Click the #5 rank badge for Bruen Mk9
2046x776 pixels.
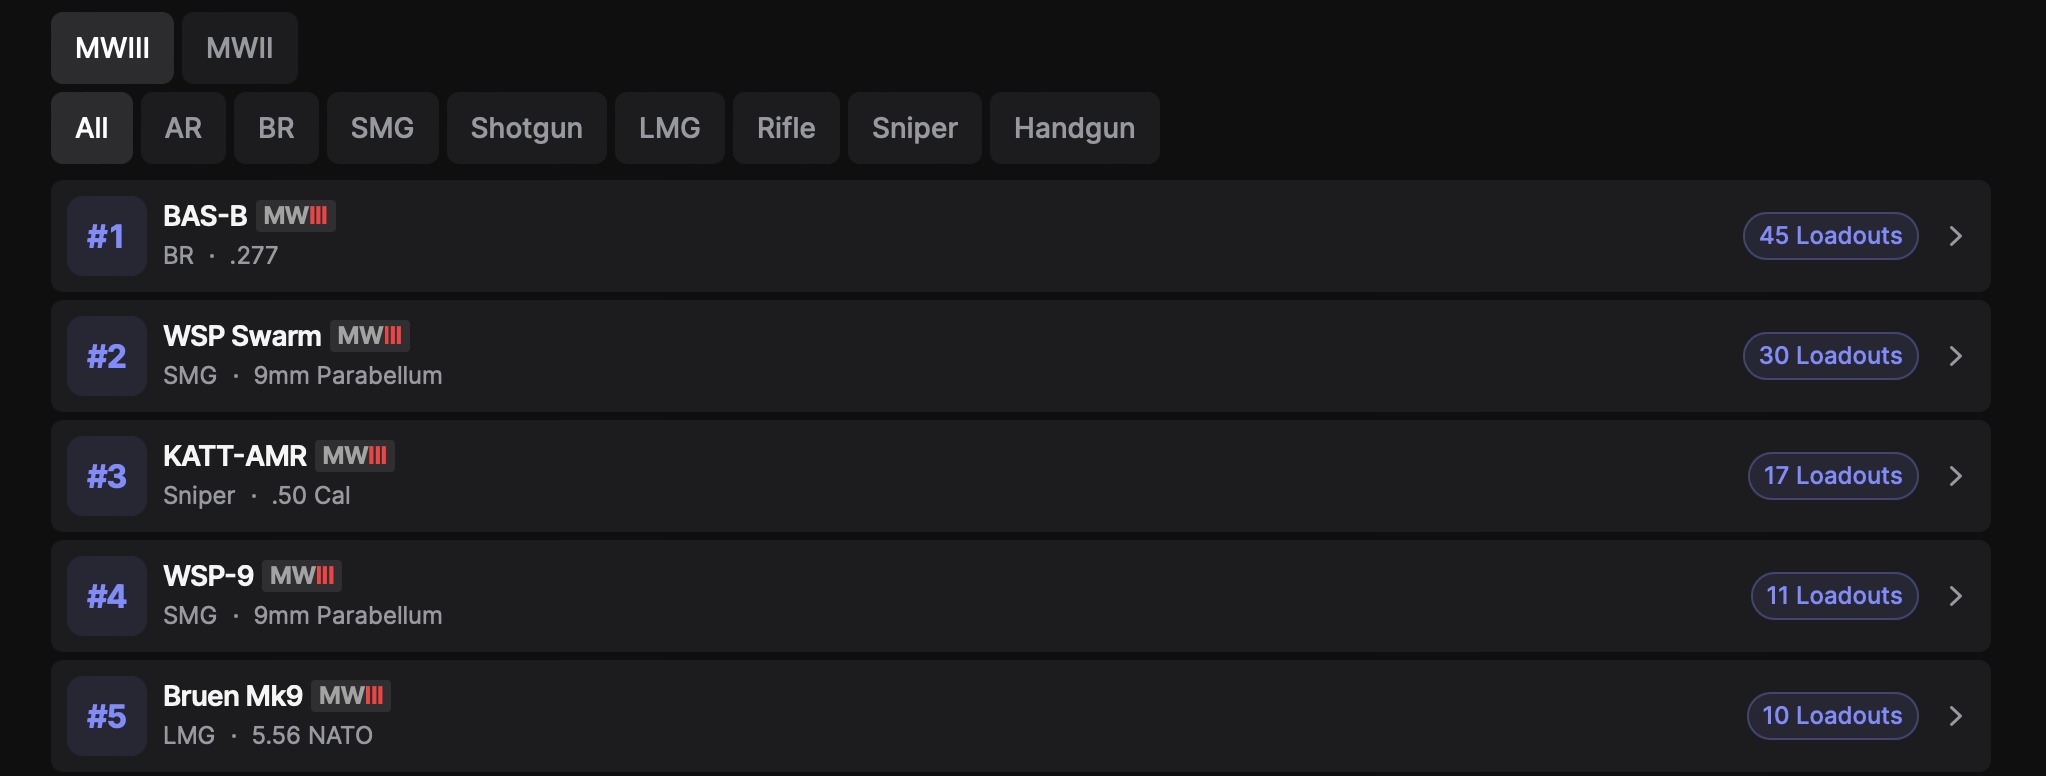click(106, 716)
